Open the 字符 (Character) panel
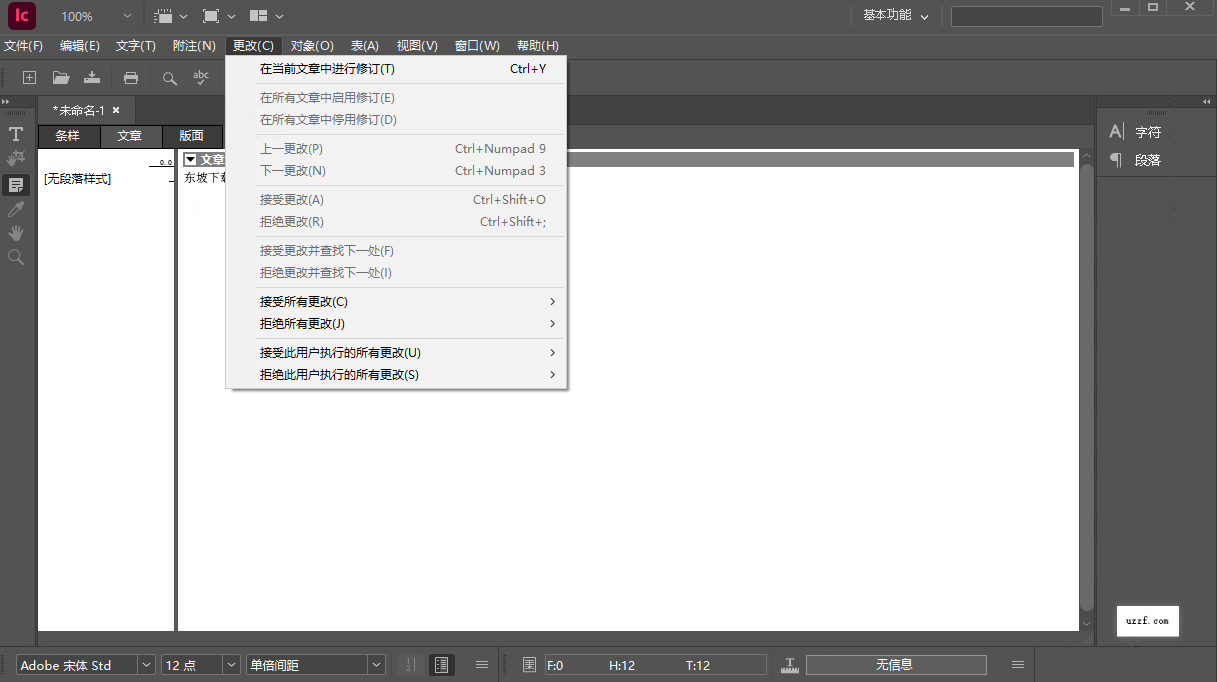 point(1140,131)
